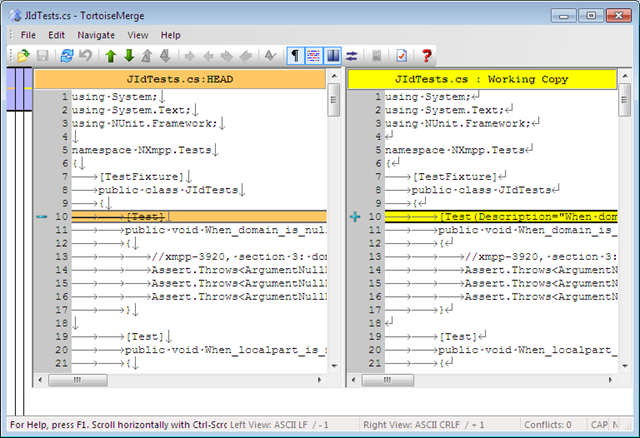Image resolution: width=640 pixels, height=438 pixels.
Task: Click left pane horizontal scroll right arrow
Action: tap(320, 380)
